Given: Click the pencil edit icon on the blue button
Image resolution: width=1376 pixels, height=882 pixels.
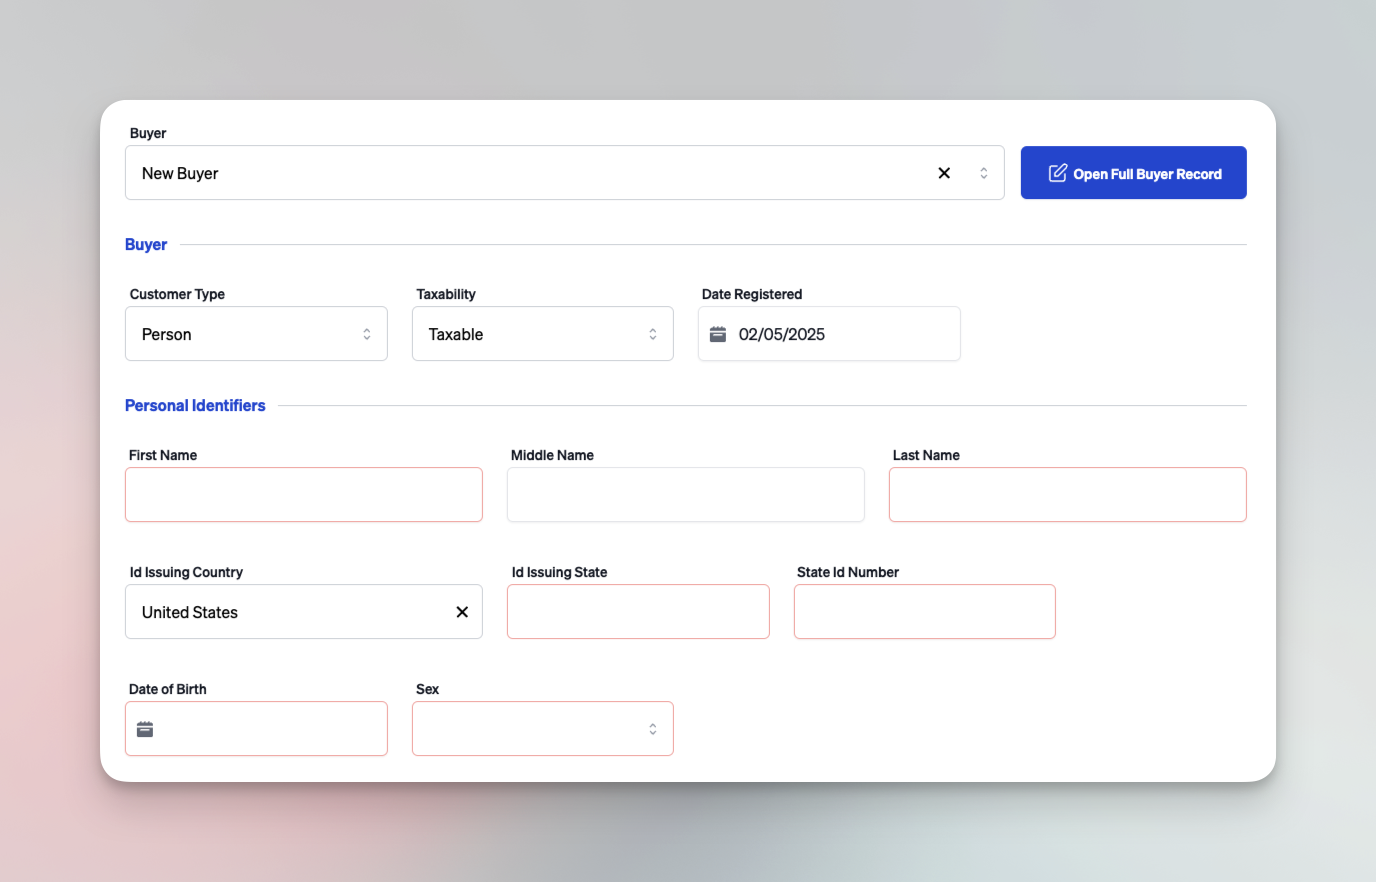Looking at the screenshot, I should click(x=1057, y=173).
